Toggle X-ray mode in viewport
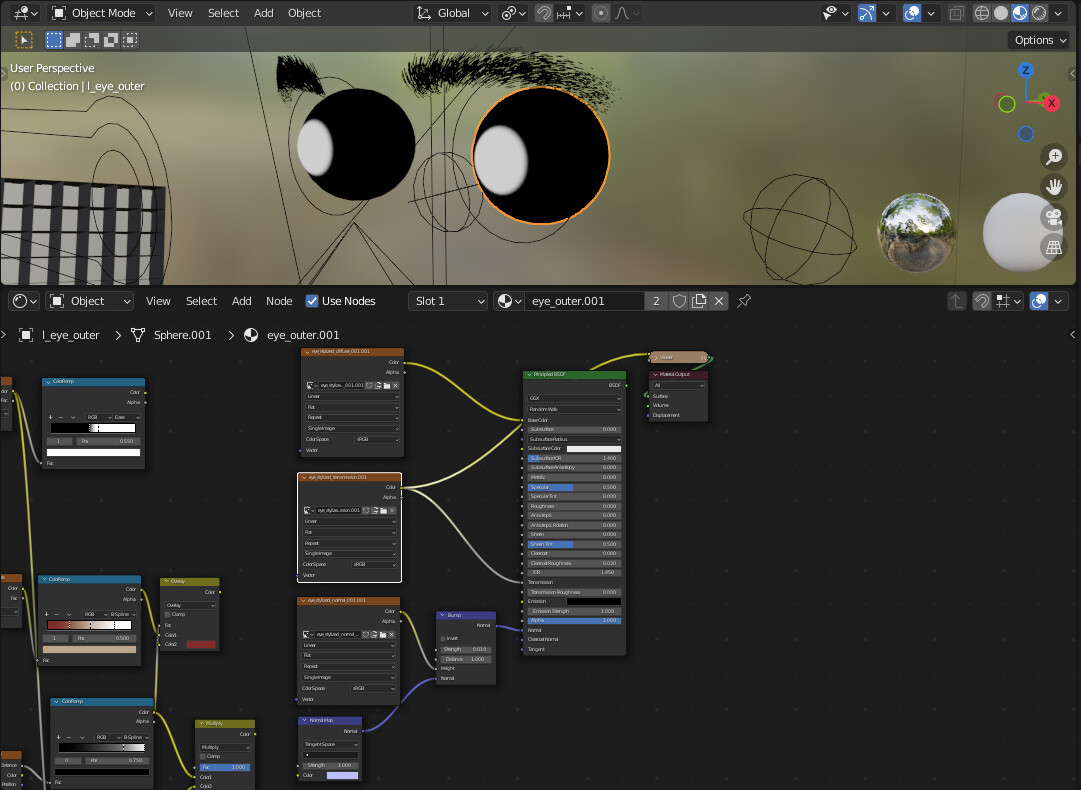This screenshot has height=790, width=1081. point(956,13)
